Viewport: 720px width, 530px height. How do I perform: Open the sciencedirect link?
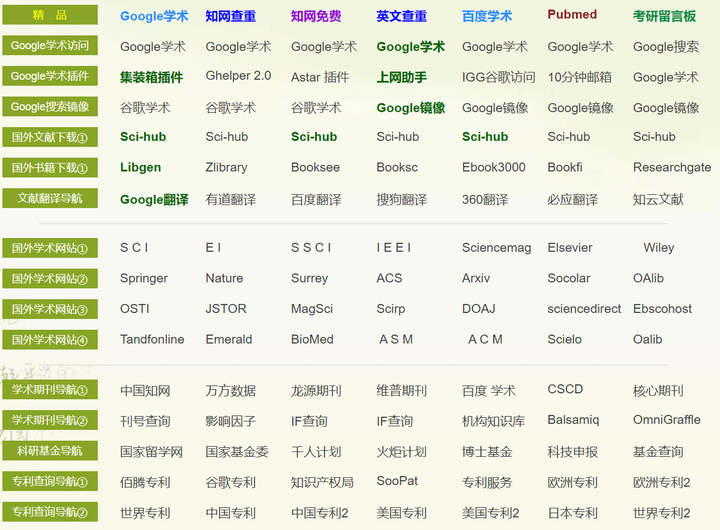584,309
